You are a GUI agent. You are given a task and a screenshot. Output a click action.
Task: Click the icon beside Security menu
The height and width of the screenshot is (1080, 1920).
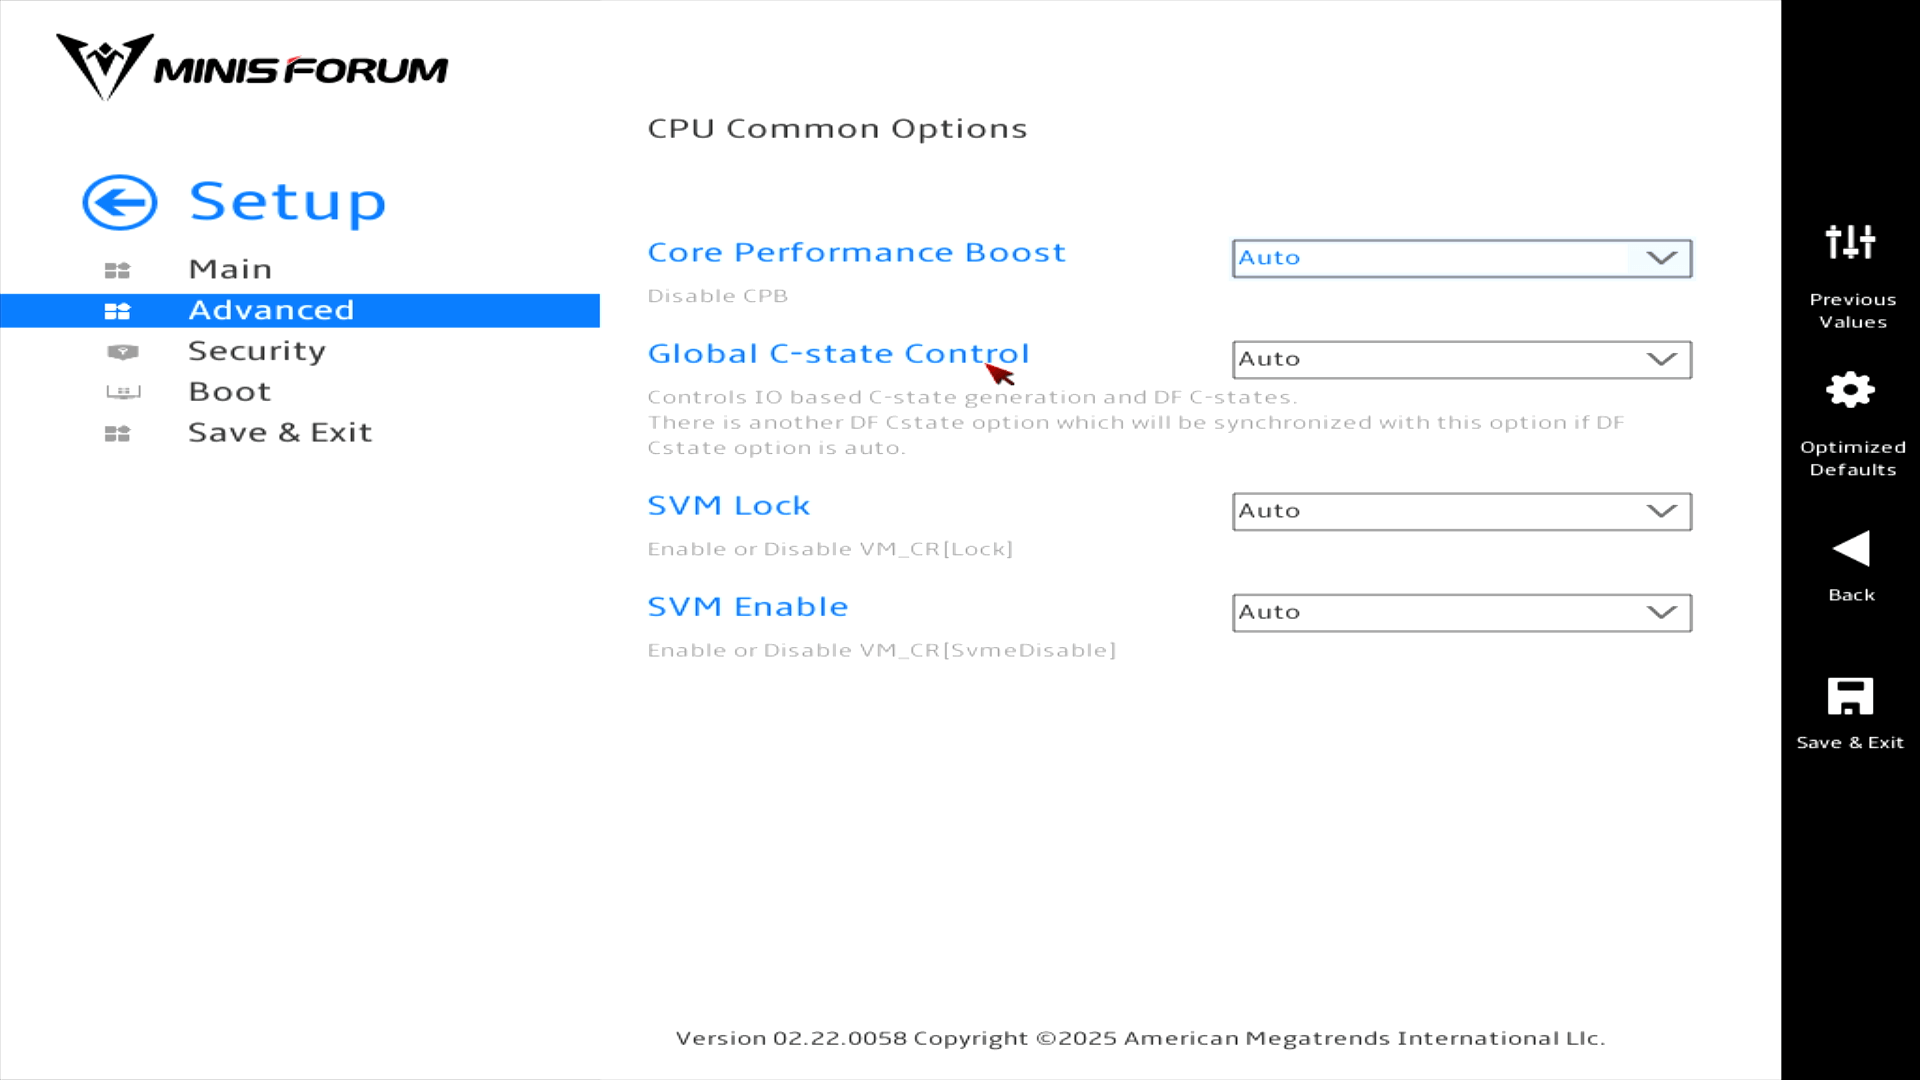(122, 352)
